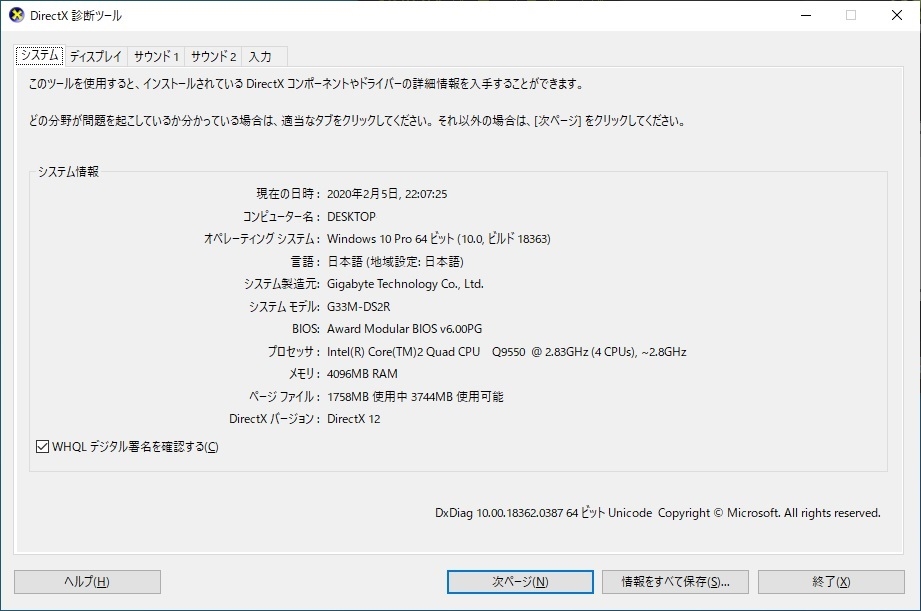Click page file value 1758MB 使用中
Image resolution: width=921 pixels, height=611 pixels.
[x=367, y=397]
